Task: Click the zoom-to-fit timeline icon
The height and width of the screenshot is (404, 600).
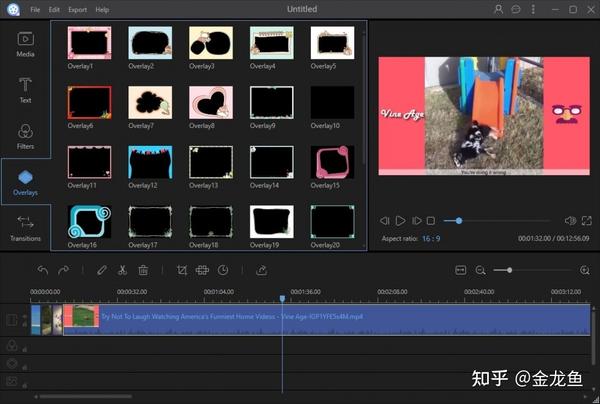Action: 461,270
